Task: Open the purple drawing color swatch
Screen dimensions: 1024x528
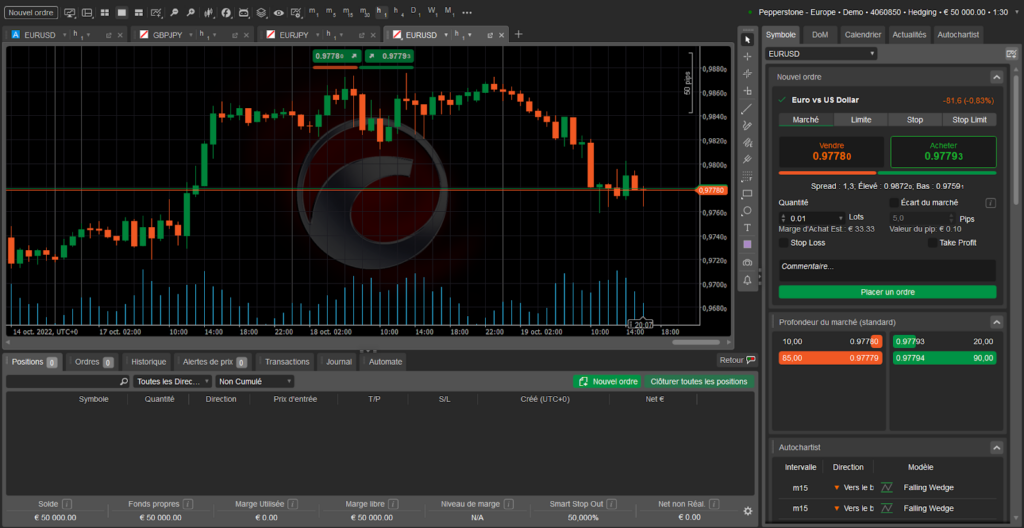Action: [748, 244]
